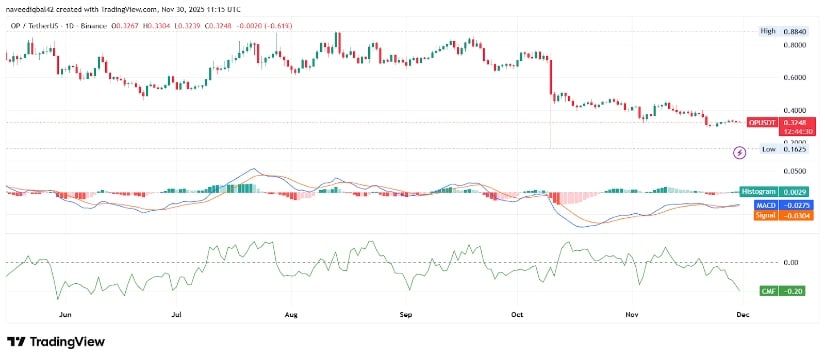825x360 pixels.
Task: Click the Jul label on time axis
Action: [177, 315]
